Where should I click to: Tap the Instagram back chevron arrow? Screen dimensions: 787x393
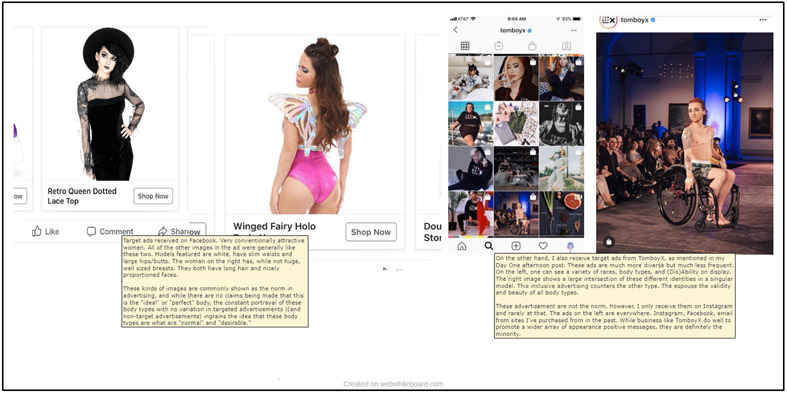455,30
